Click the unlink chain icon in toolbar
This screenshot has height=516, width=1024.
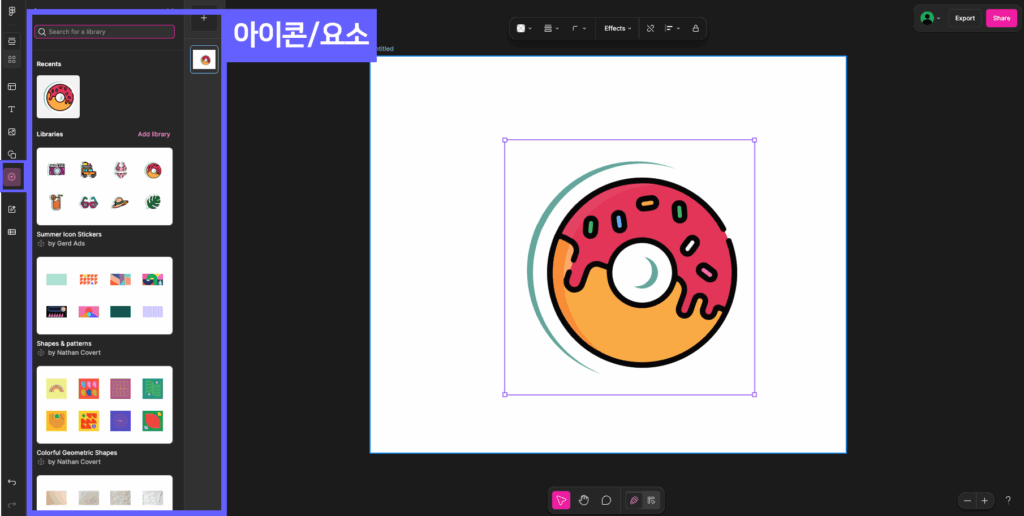pos(650,29)
